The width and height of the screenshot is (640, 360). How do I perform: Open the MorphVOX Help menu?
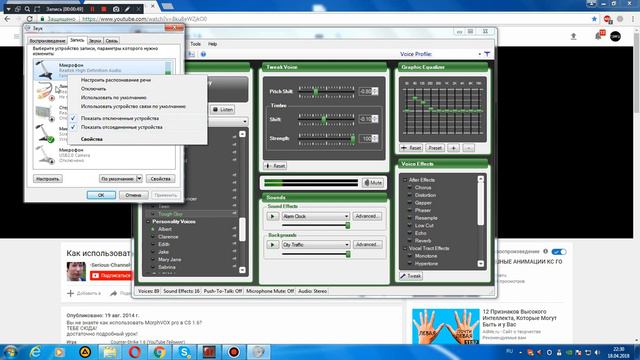click(x=213, y=44)
